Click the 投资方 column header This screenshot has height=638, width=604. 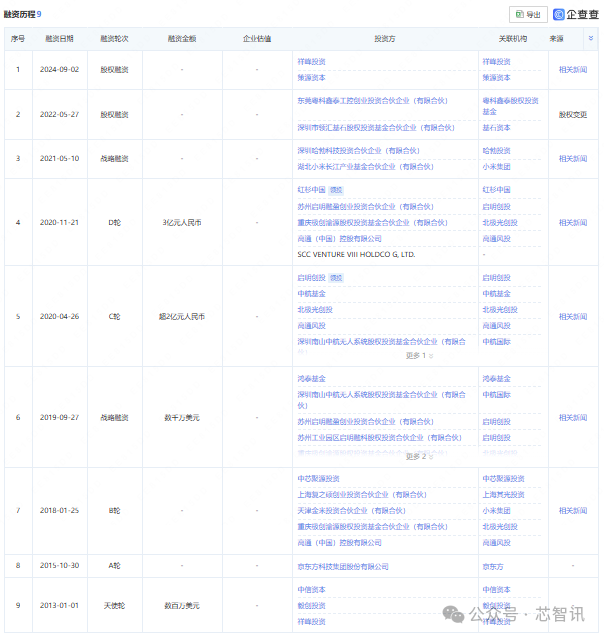pos(385,39)
